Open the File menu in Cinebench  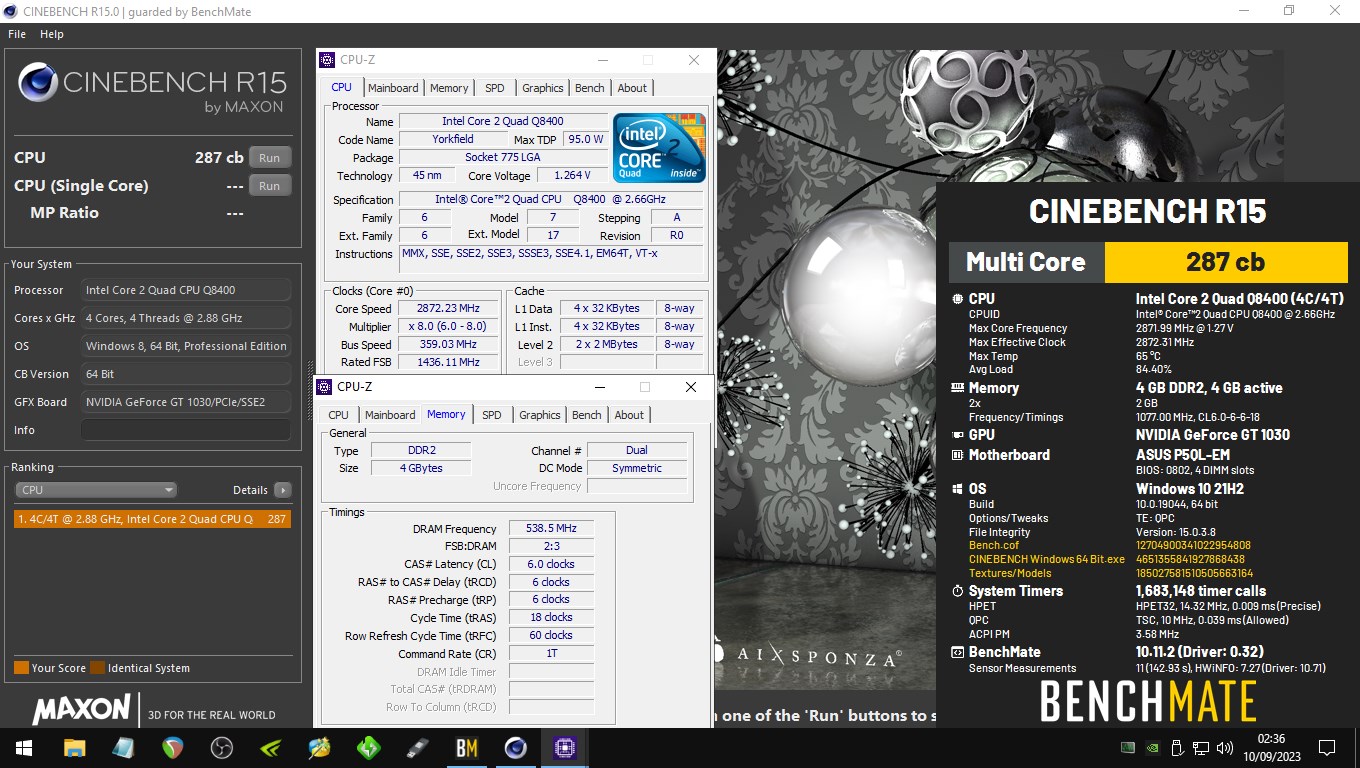17,34
